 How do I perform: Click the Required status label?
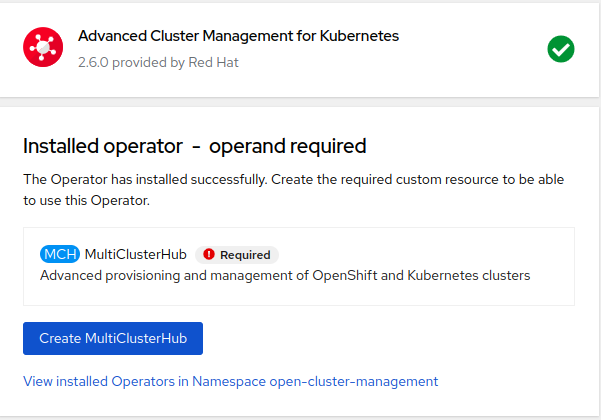245,255
